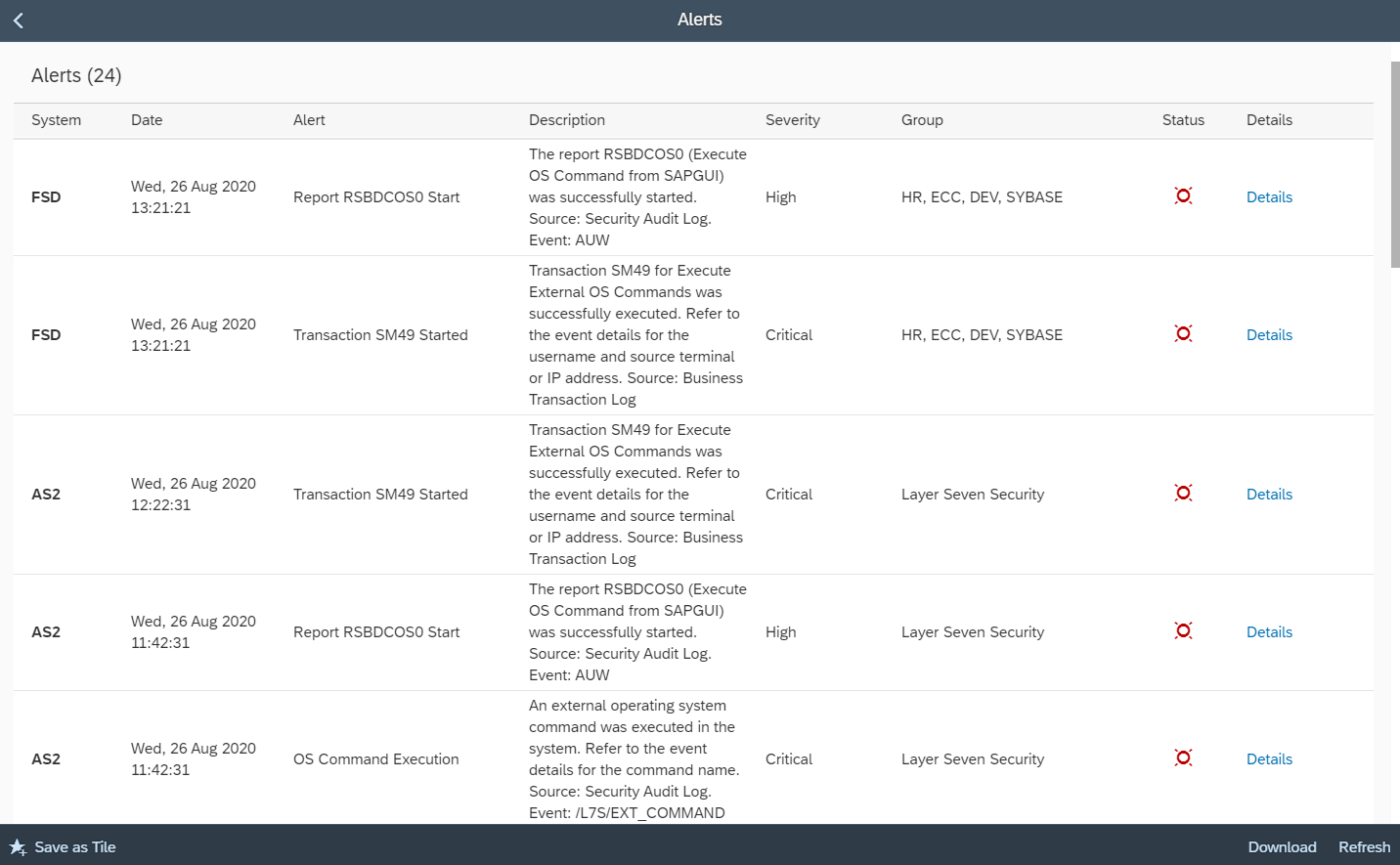Click the status icon for AS2 Report RSBDCOS0 Start
Screen dimensions: 1400x865
(1183, 631)
